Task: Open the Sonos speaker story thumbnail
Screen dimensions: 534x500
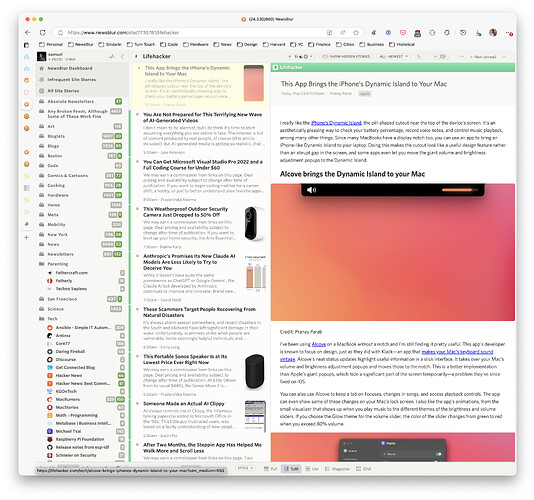Action: coord(255,372)
